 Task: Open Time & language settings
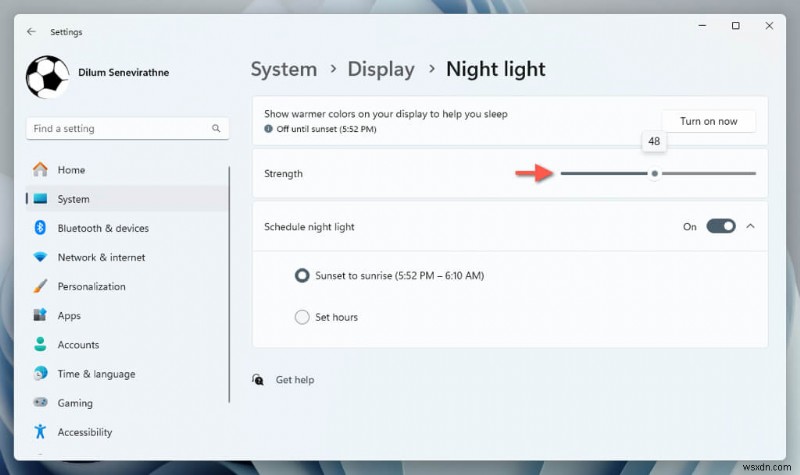click(127, 373)
